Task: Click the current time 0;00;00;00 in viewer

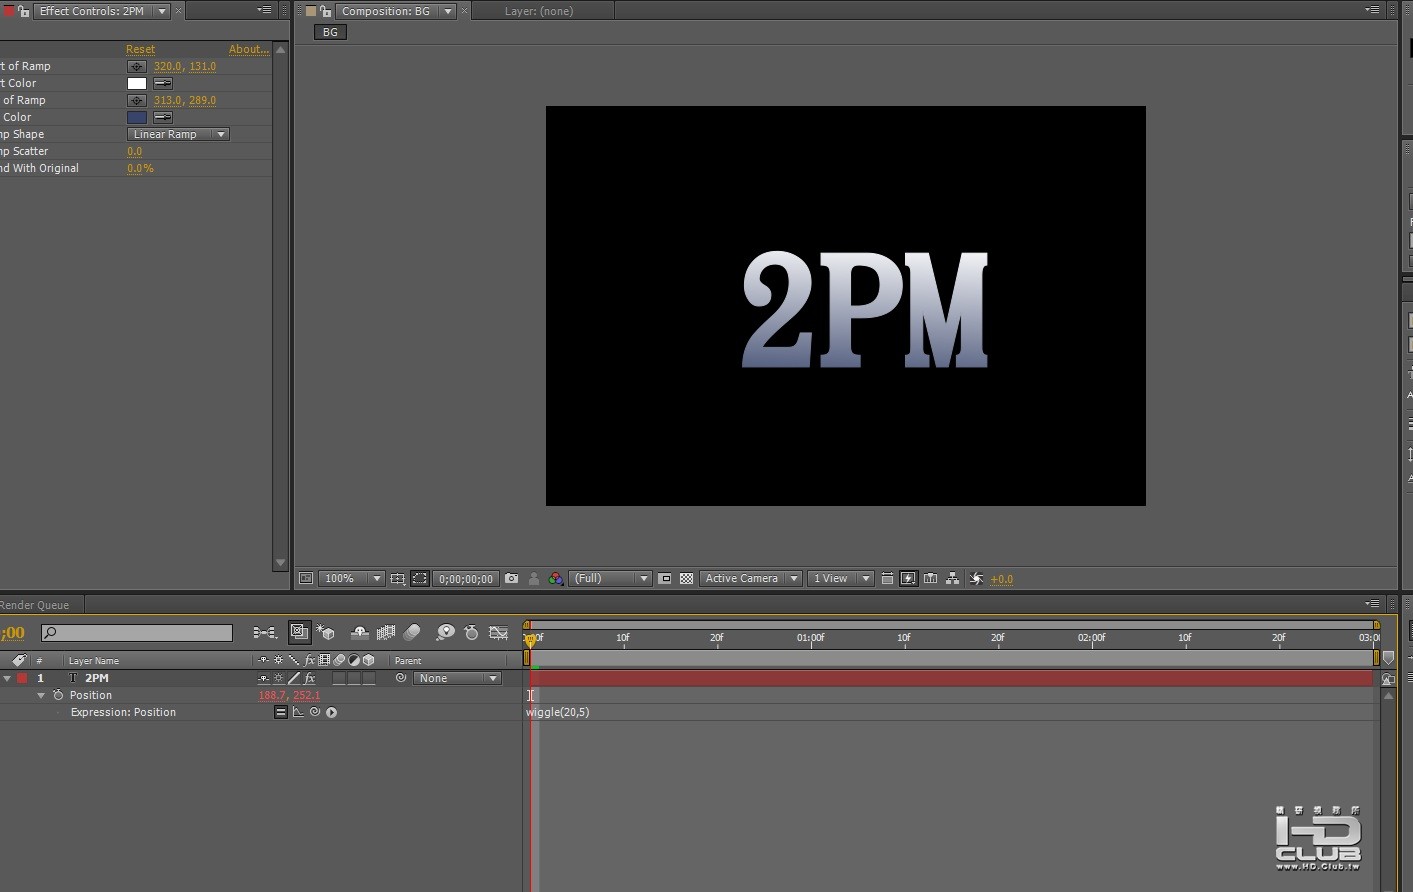Action: coord(466,579)
